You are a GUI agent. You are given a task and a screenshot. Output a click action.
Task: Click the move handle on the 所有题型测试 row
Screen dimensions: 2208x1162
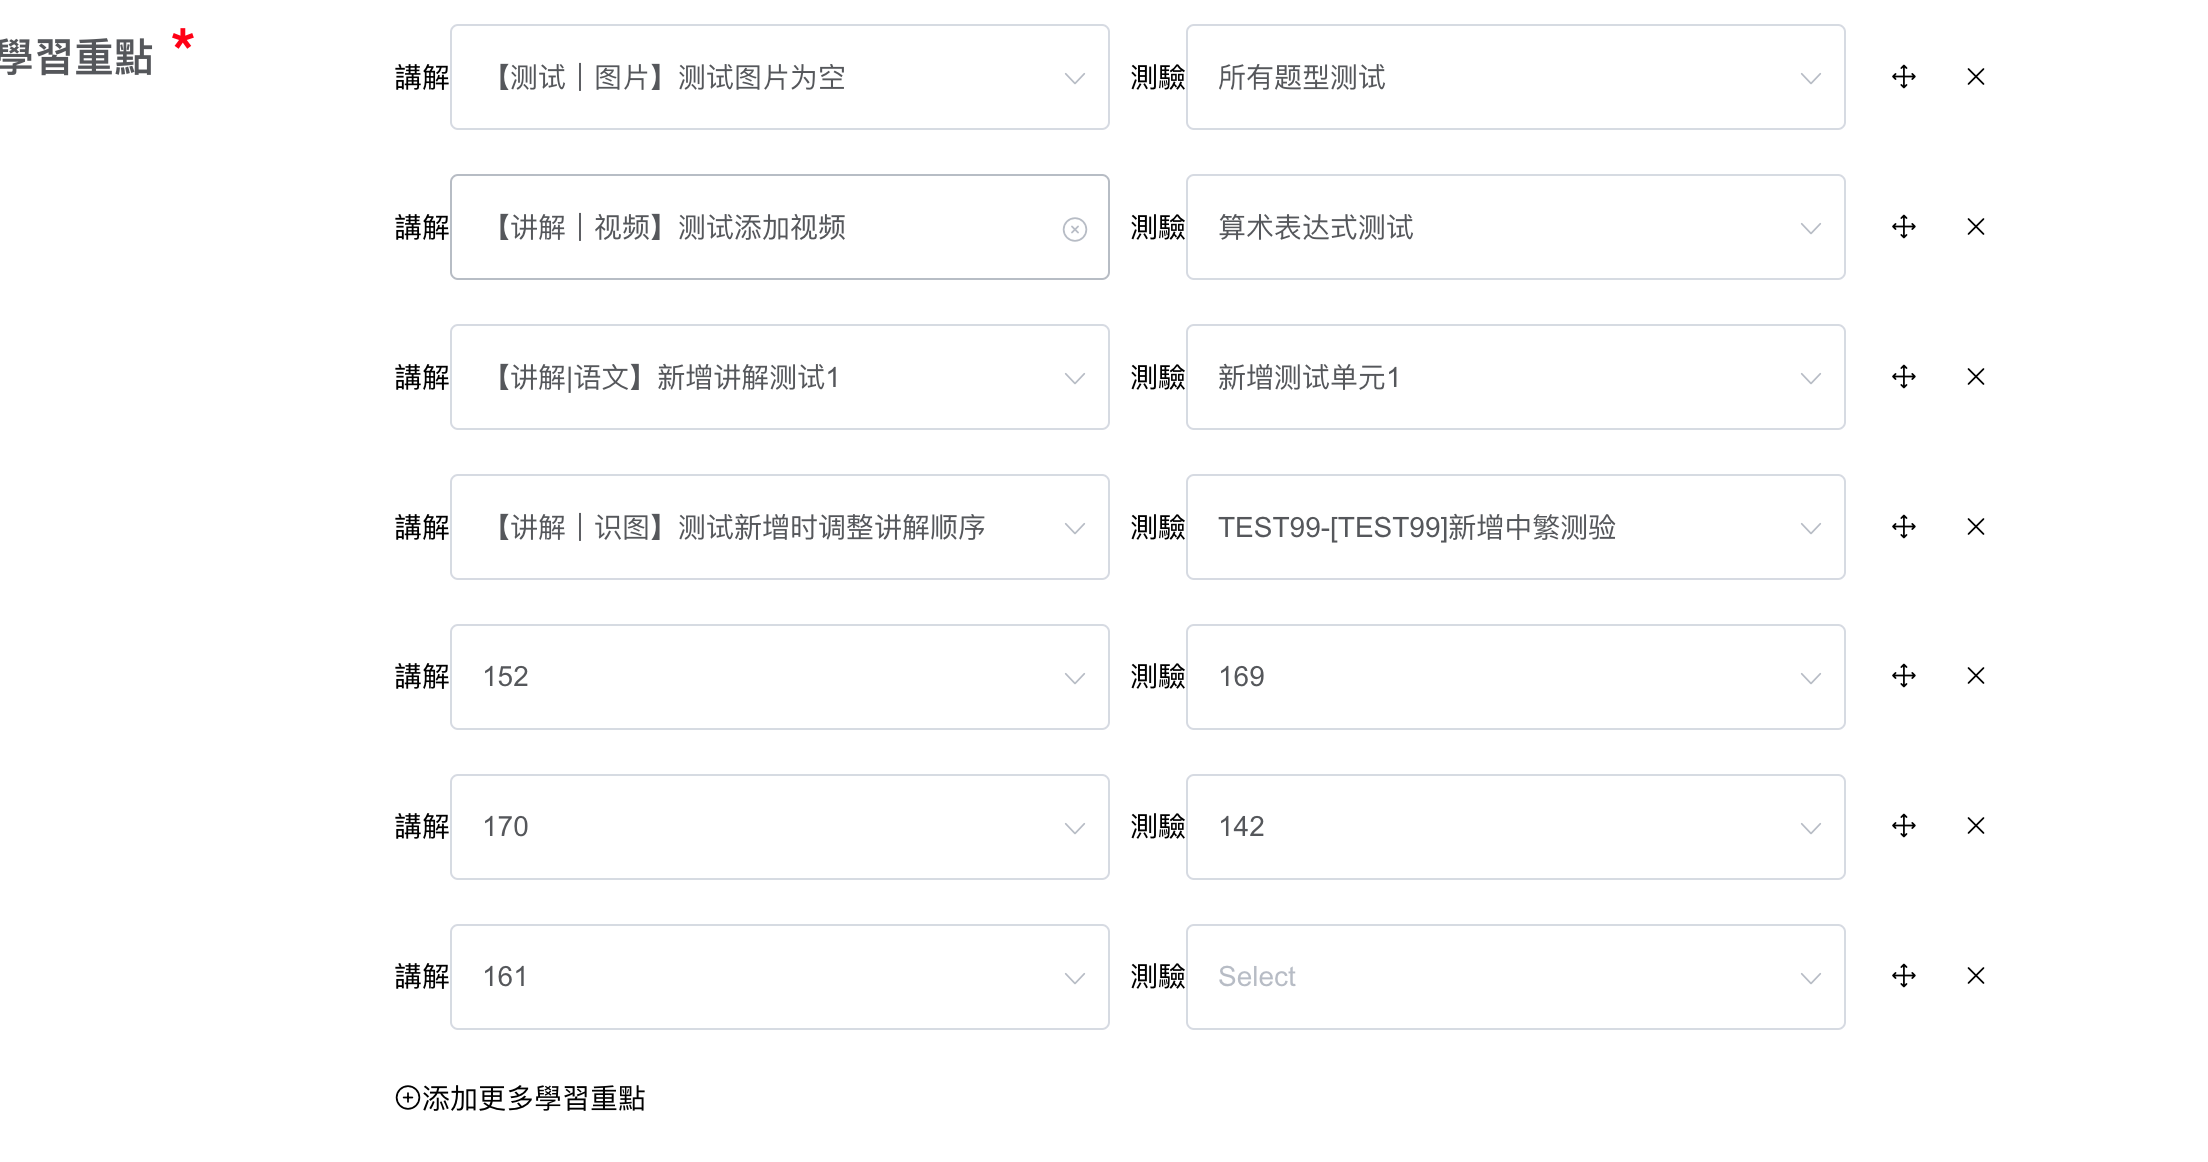[x=1904, y=77]
